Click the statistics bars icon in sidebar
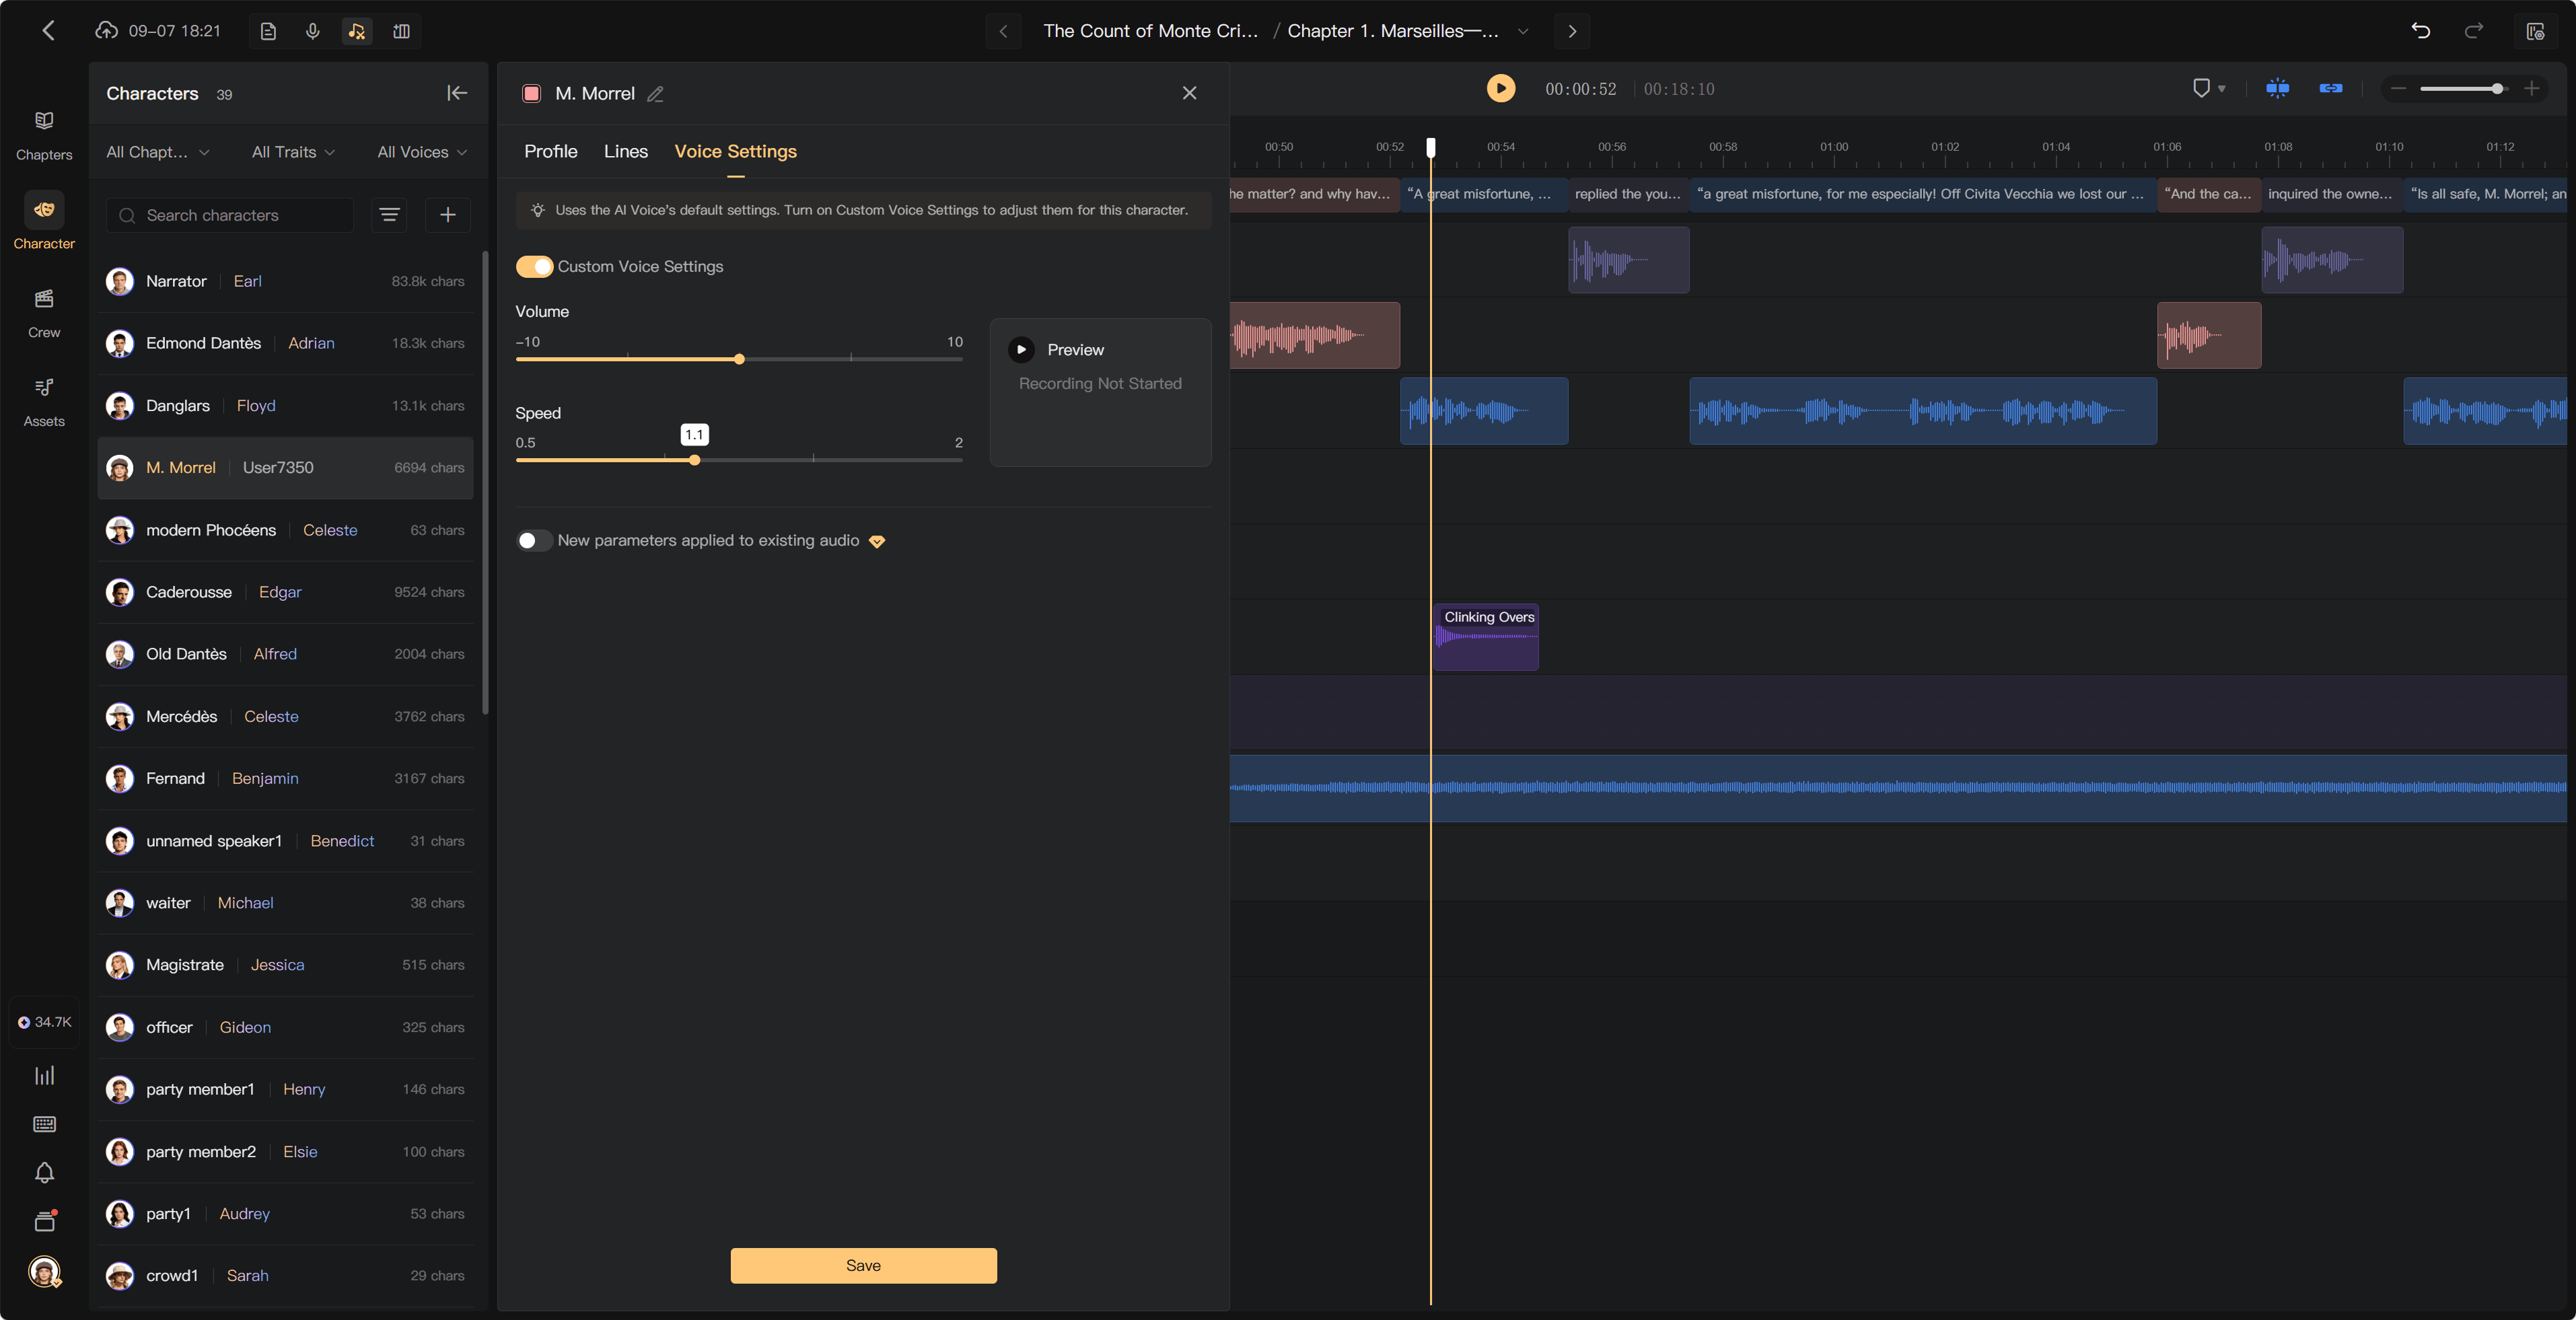Image resolution: width=2576 pixels, height=1320 pixels. point(44,1075)
